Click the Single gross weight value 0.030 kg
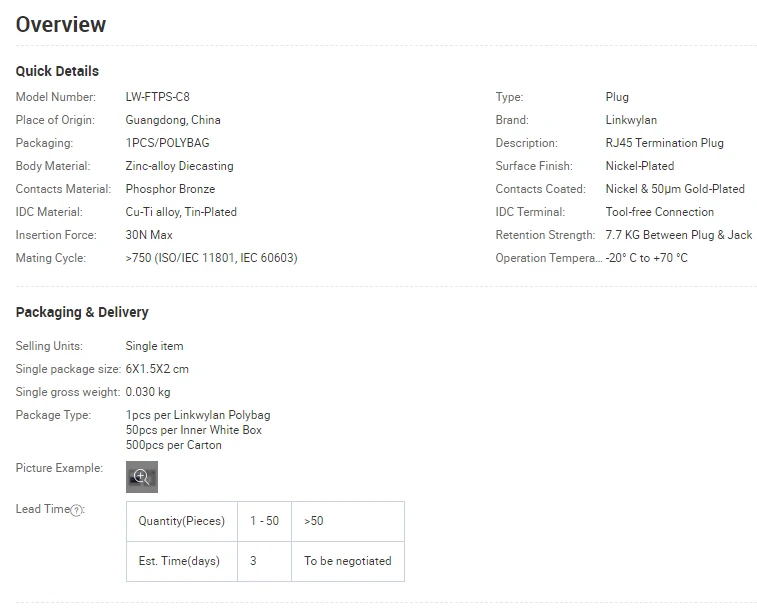 [x=148, y=392]
